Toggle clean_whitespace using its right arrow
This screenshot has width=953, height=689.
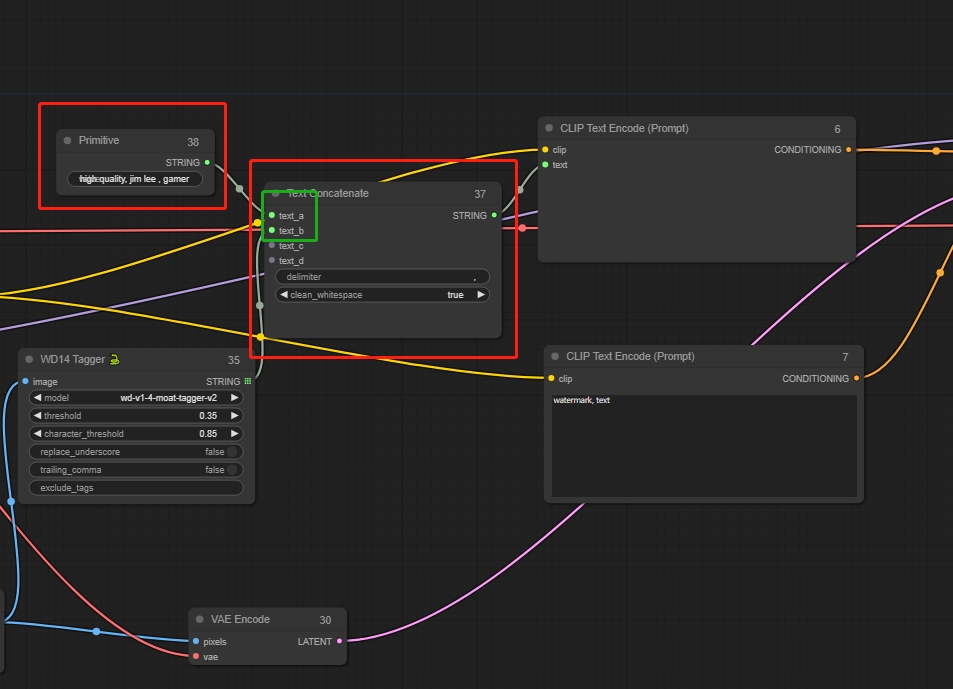[x=481, y=295]
